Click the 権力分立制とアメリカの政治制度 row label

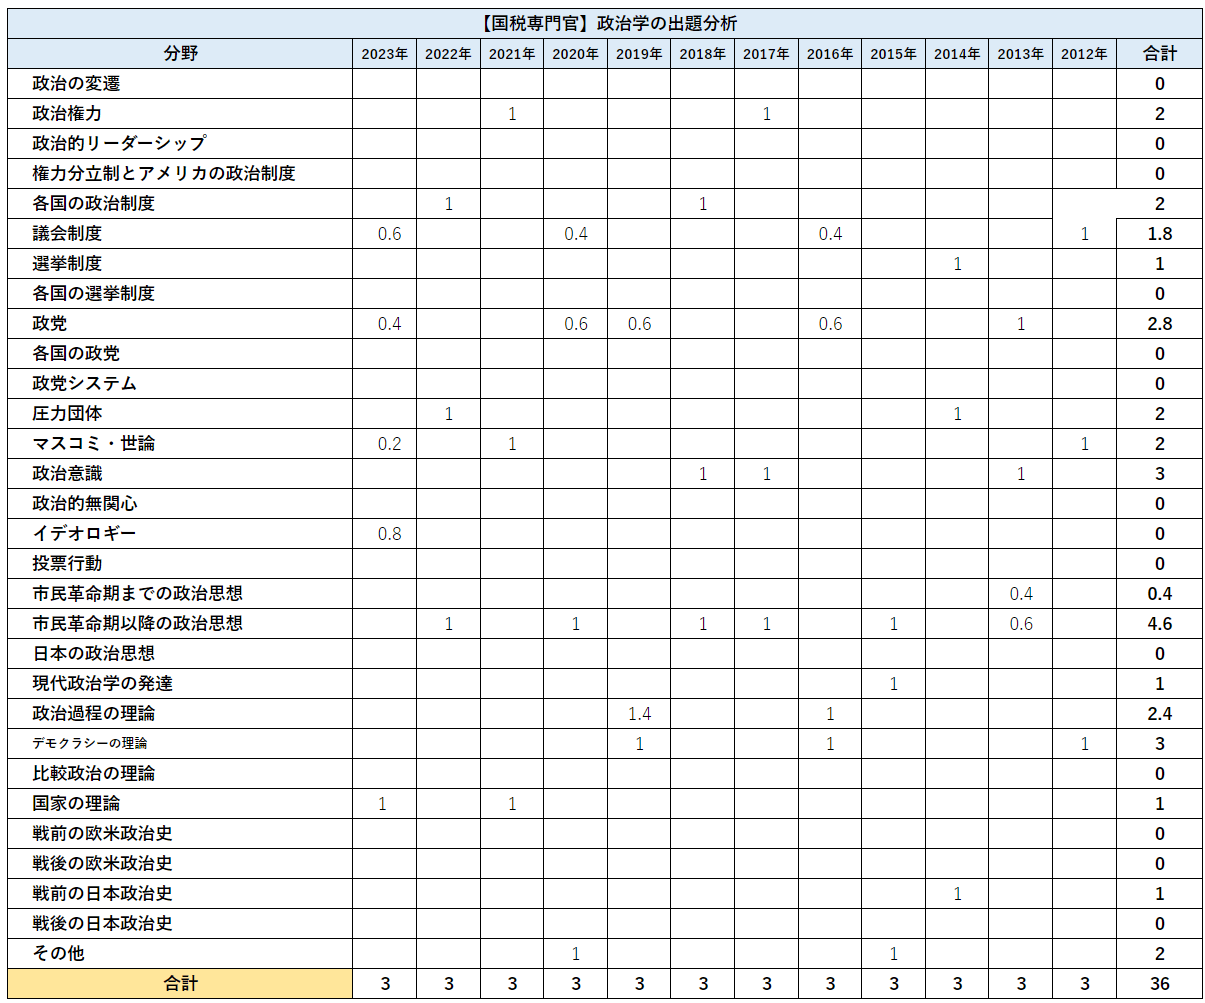click(x=163, y=174)
